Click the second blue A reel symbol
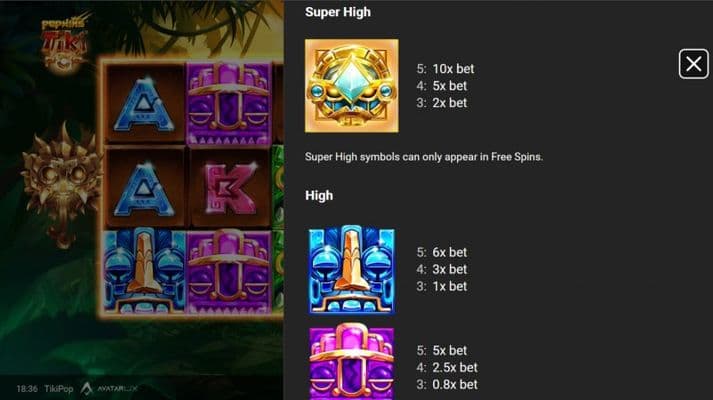Viewport: 713px width, 400px height. coord(144,188)
